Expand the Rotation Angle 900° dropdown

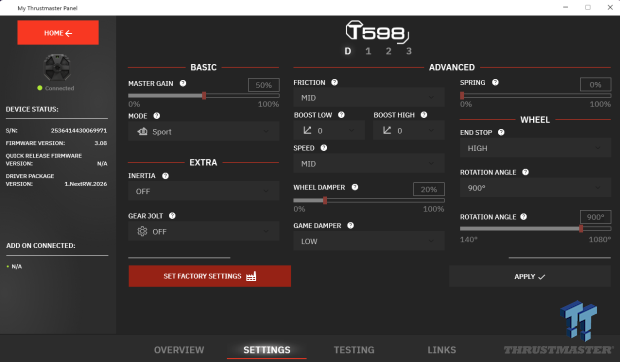[x=535, y=188]
